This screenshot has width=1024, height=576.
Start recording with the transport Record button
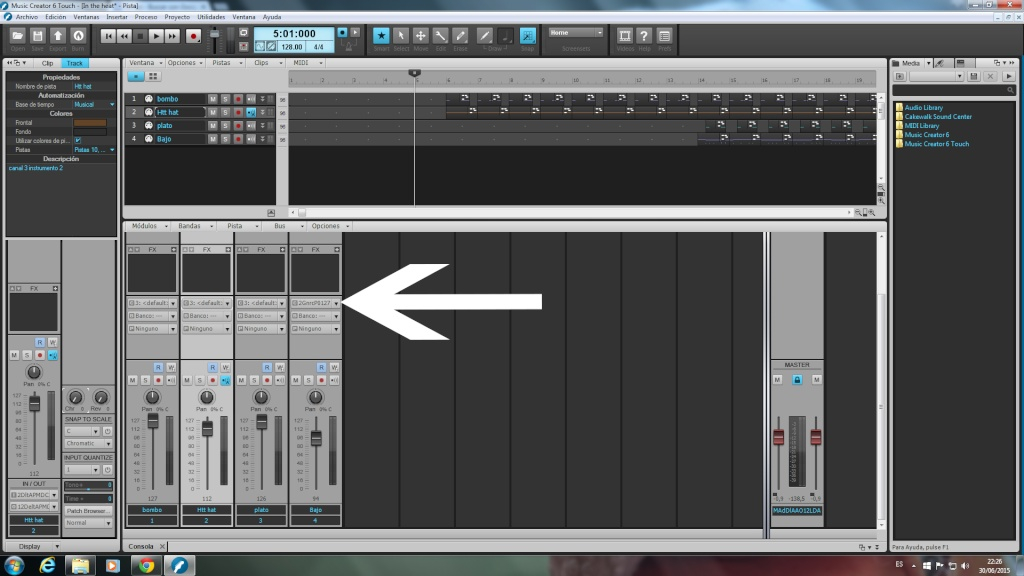[193, 36]
